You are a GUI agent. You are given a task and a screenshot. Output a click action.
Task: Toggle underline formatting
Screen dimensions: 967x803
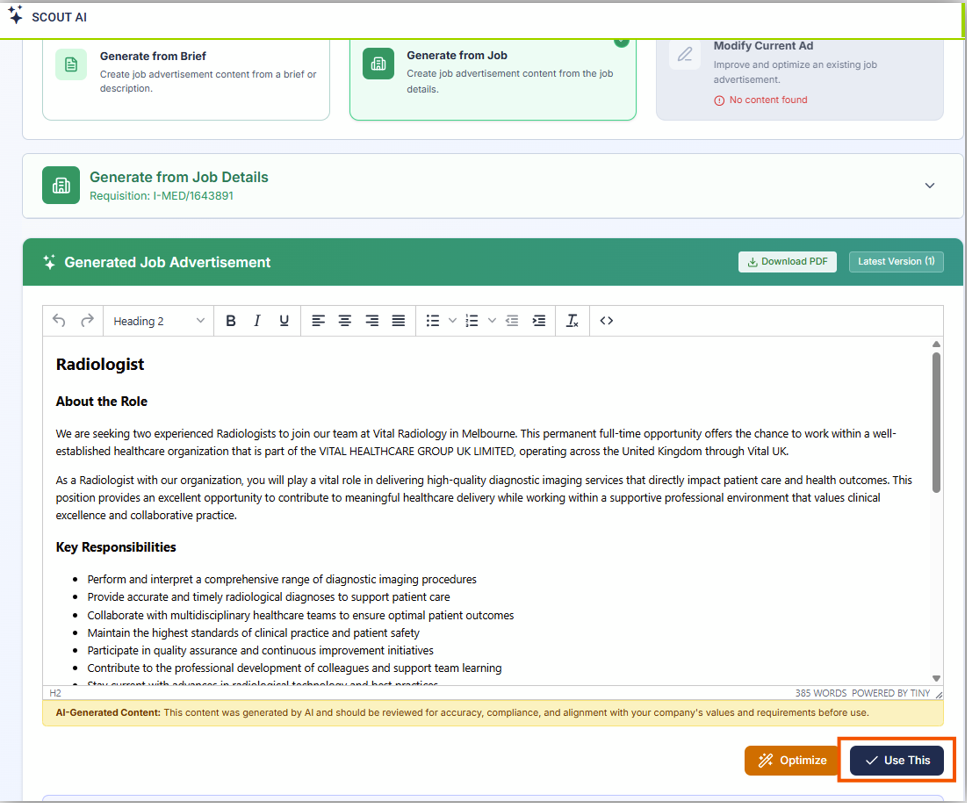tap(284, 321)
